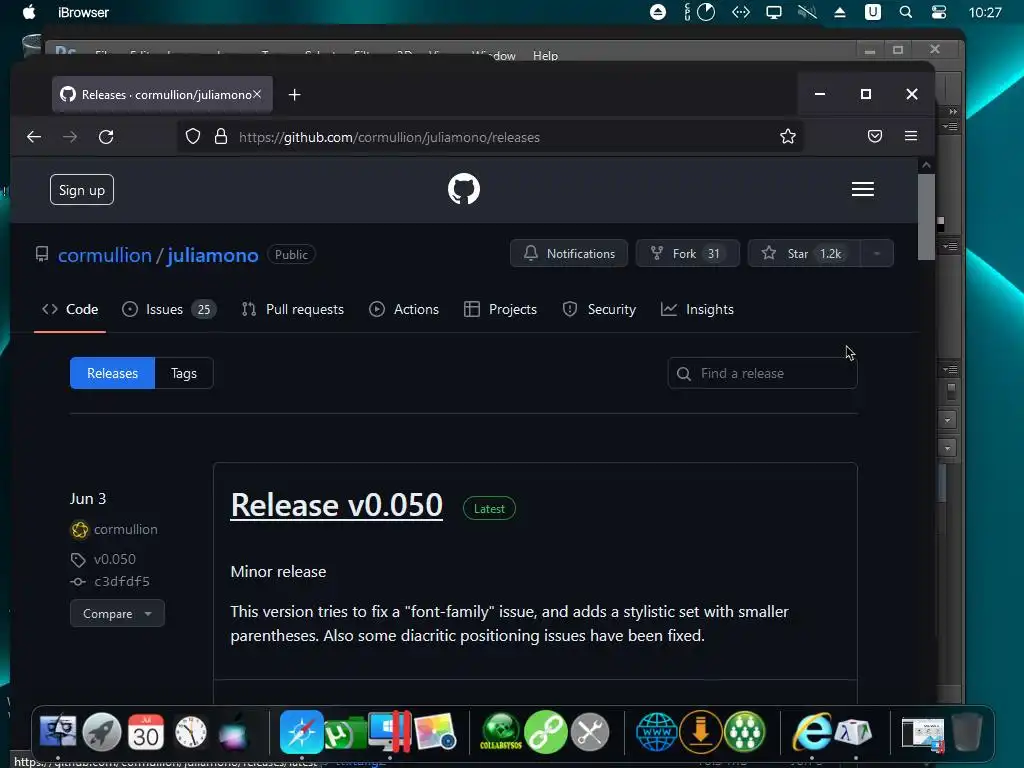Image resolution: width=1024 pixels, height=768 pixels.
Task: Select the Releases toggle button
Action: [x=112, y=373]
